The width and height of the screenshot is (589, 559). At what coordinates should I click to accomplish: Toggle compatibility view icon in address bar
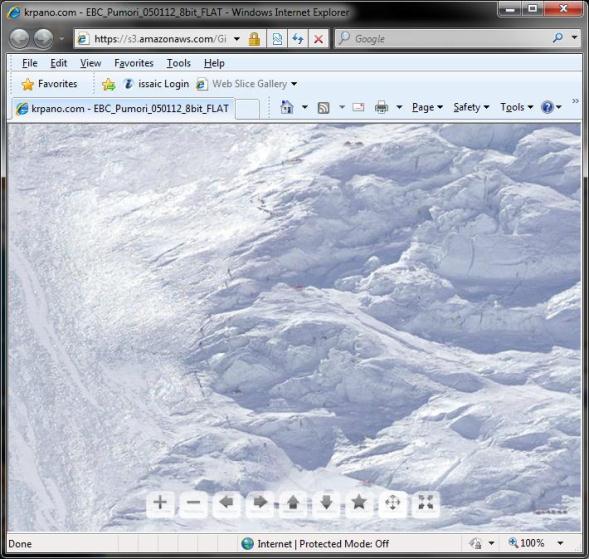coord(277,39)
